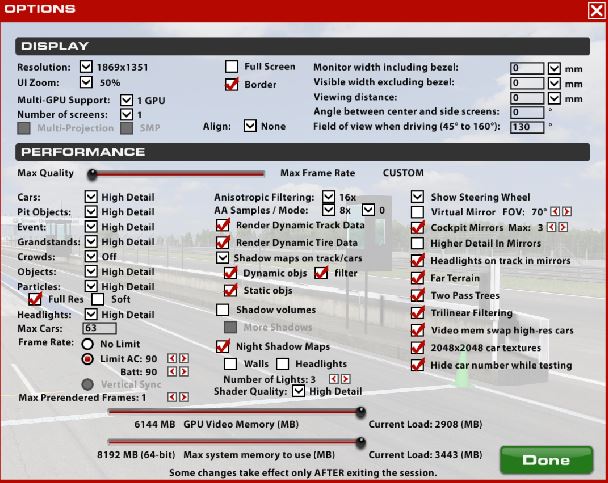Click the Max Cars input field

[103, 328]
